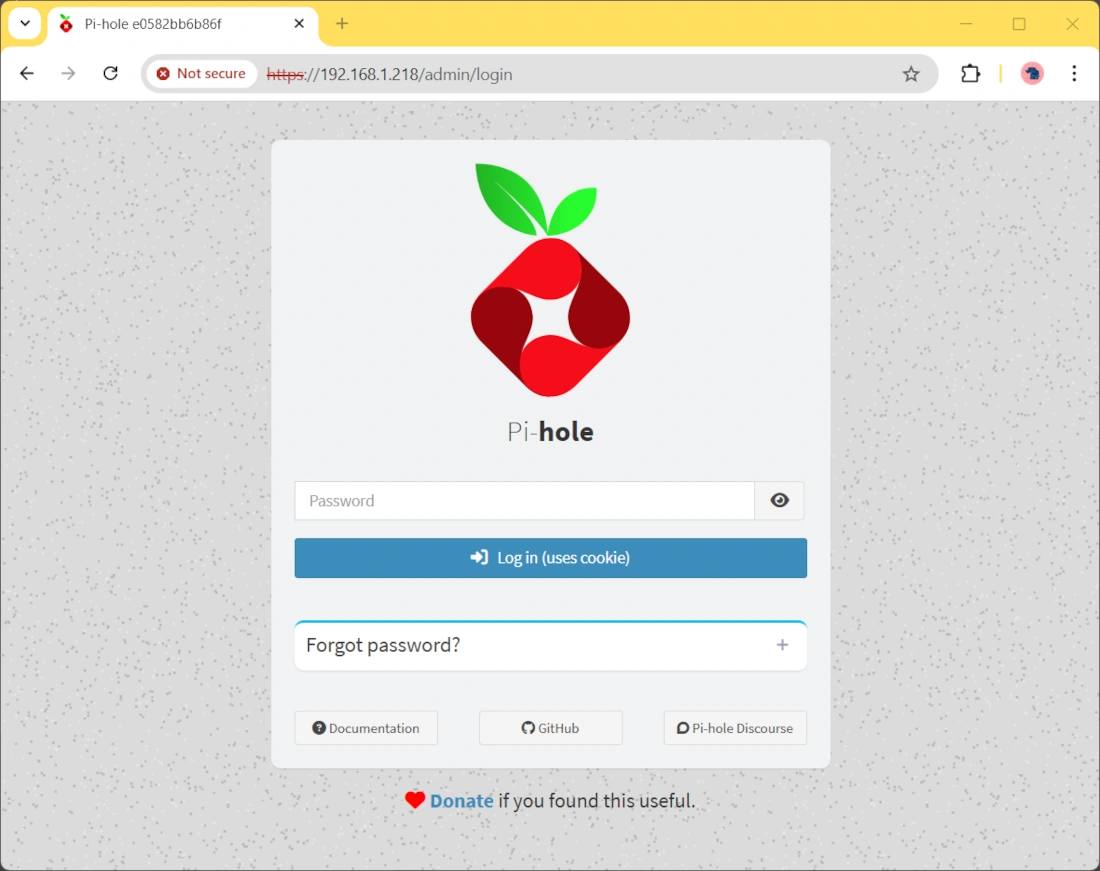Follow the Donate link
This screenshot has height=871, width=1100.
click(x=461, y=800)
